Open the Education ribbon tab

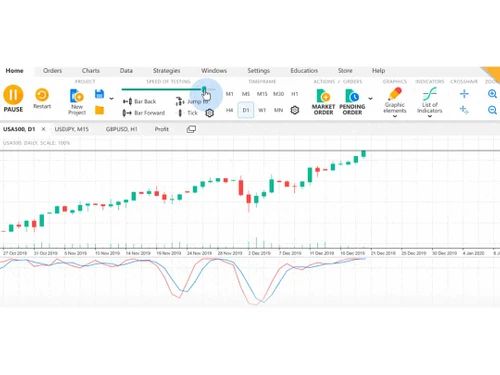point(304,71)
